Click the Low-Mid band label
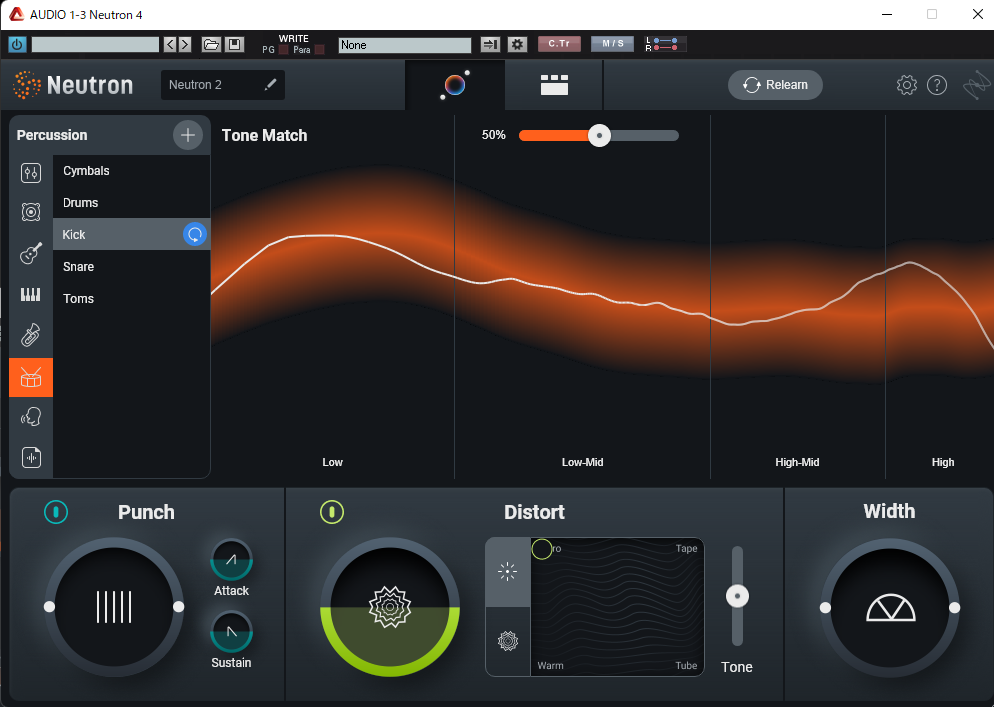The height and width of the screenshot is (707, 994). tap(582, 462)
